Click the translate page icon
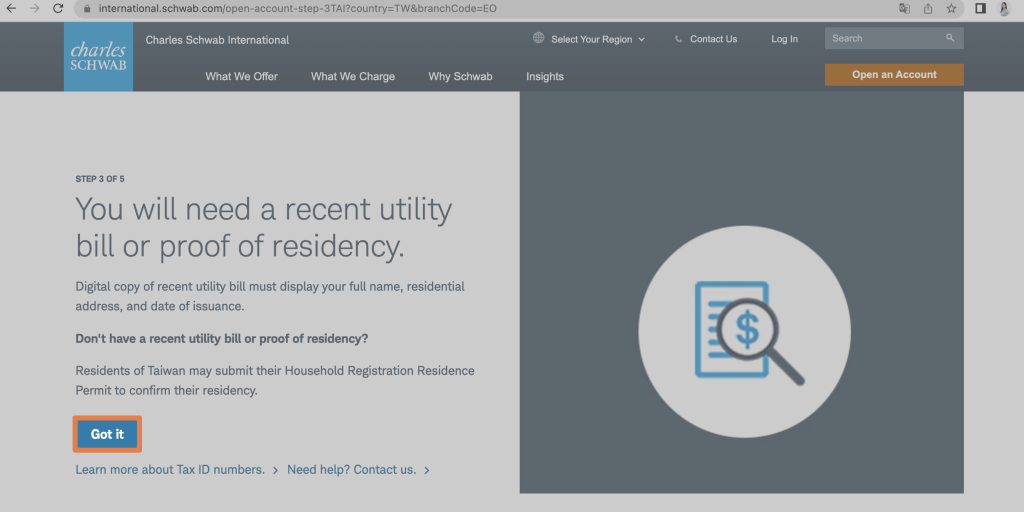The height and width of the screenshot is (512, 1024). point(904,8)
